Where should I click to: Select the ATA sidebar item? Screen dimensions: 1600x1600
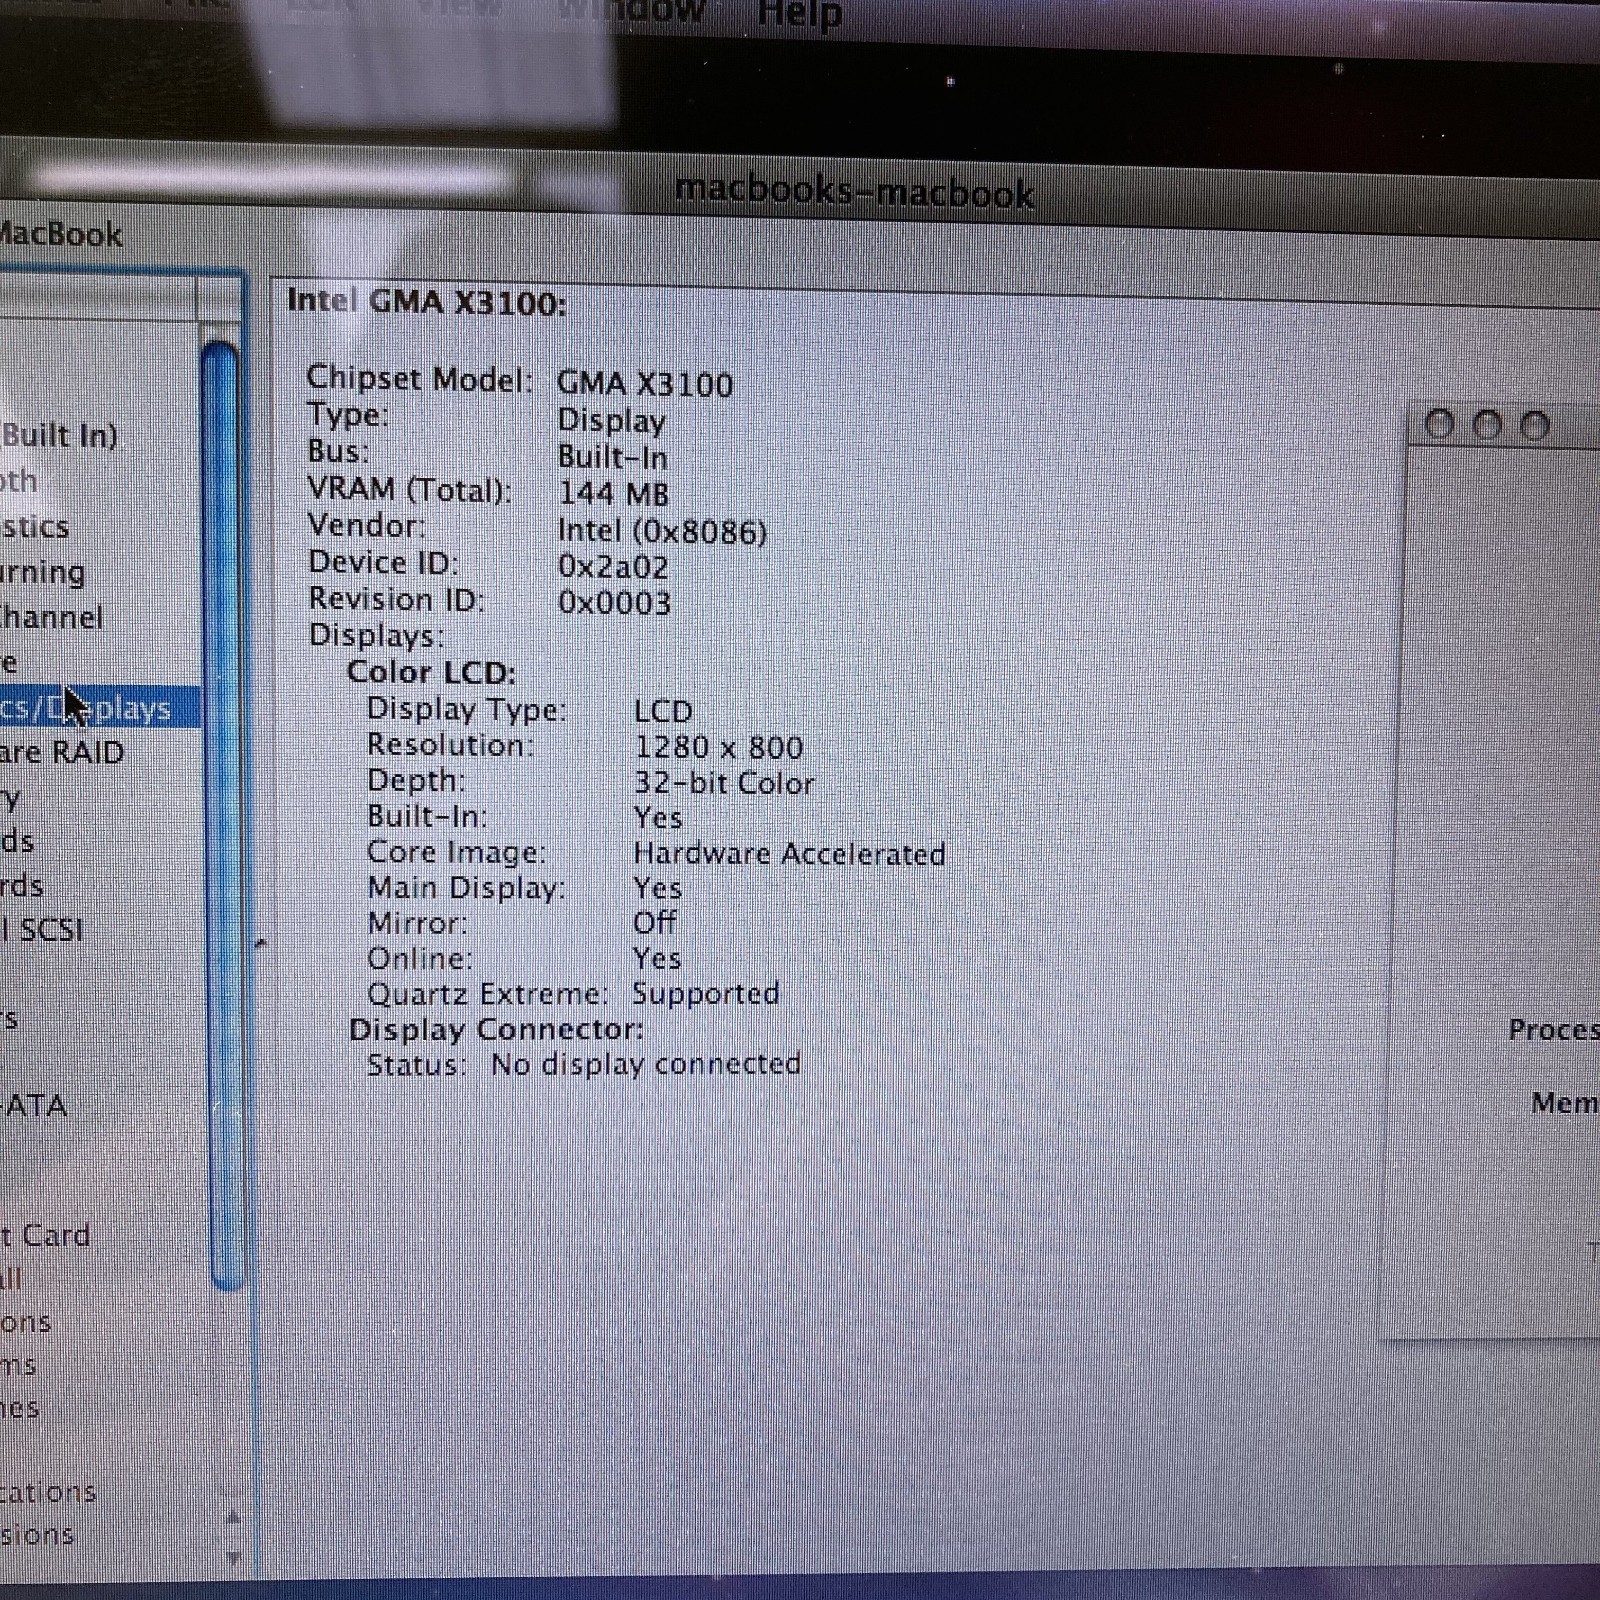35,1106
